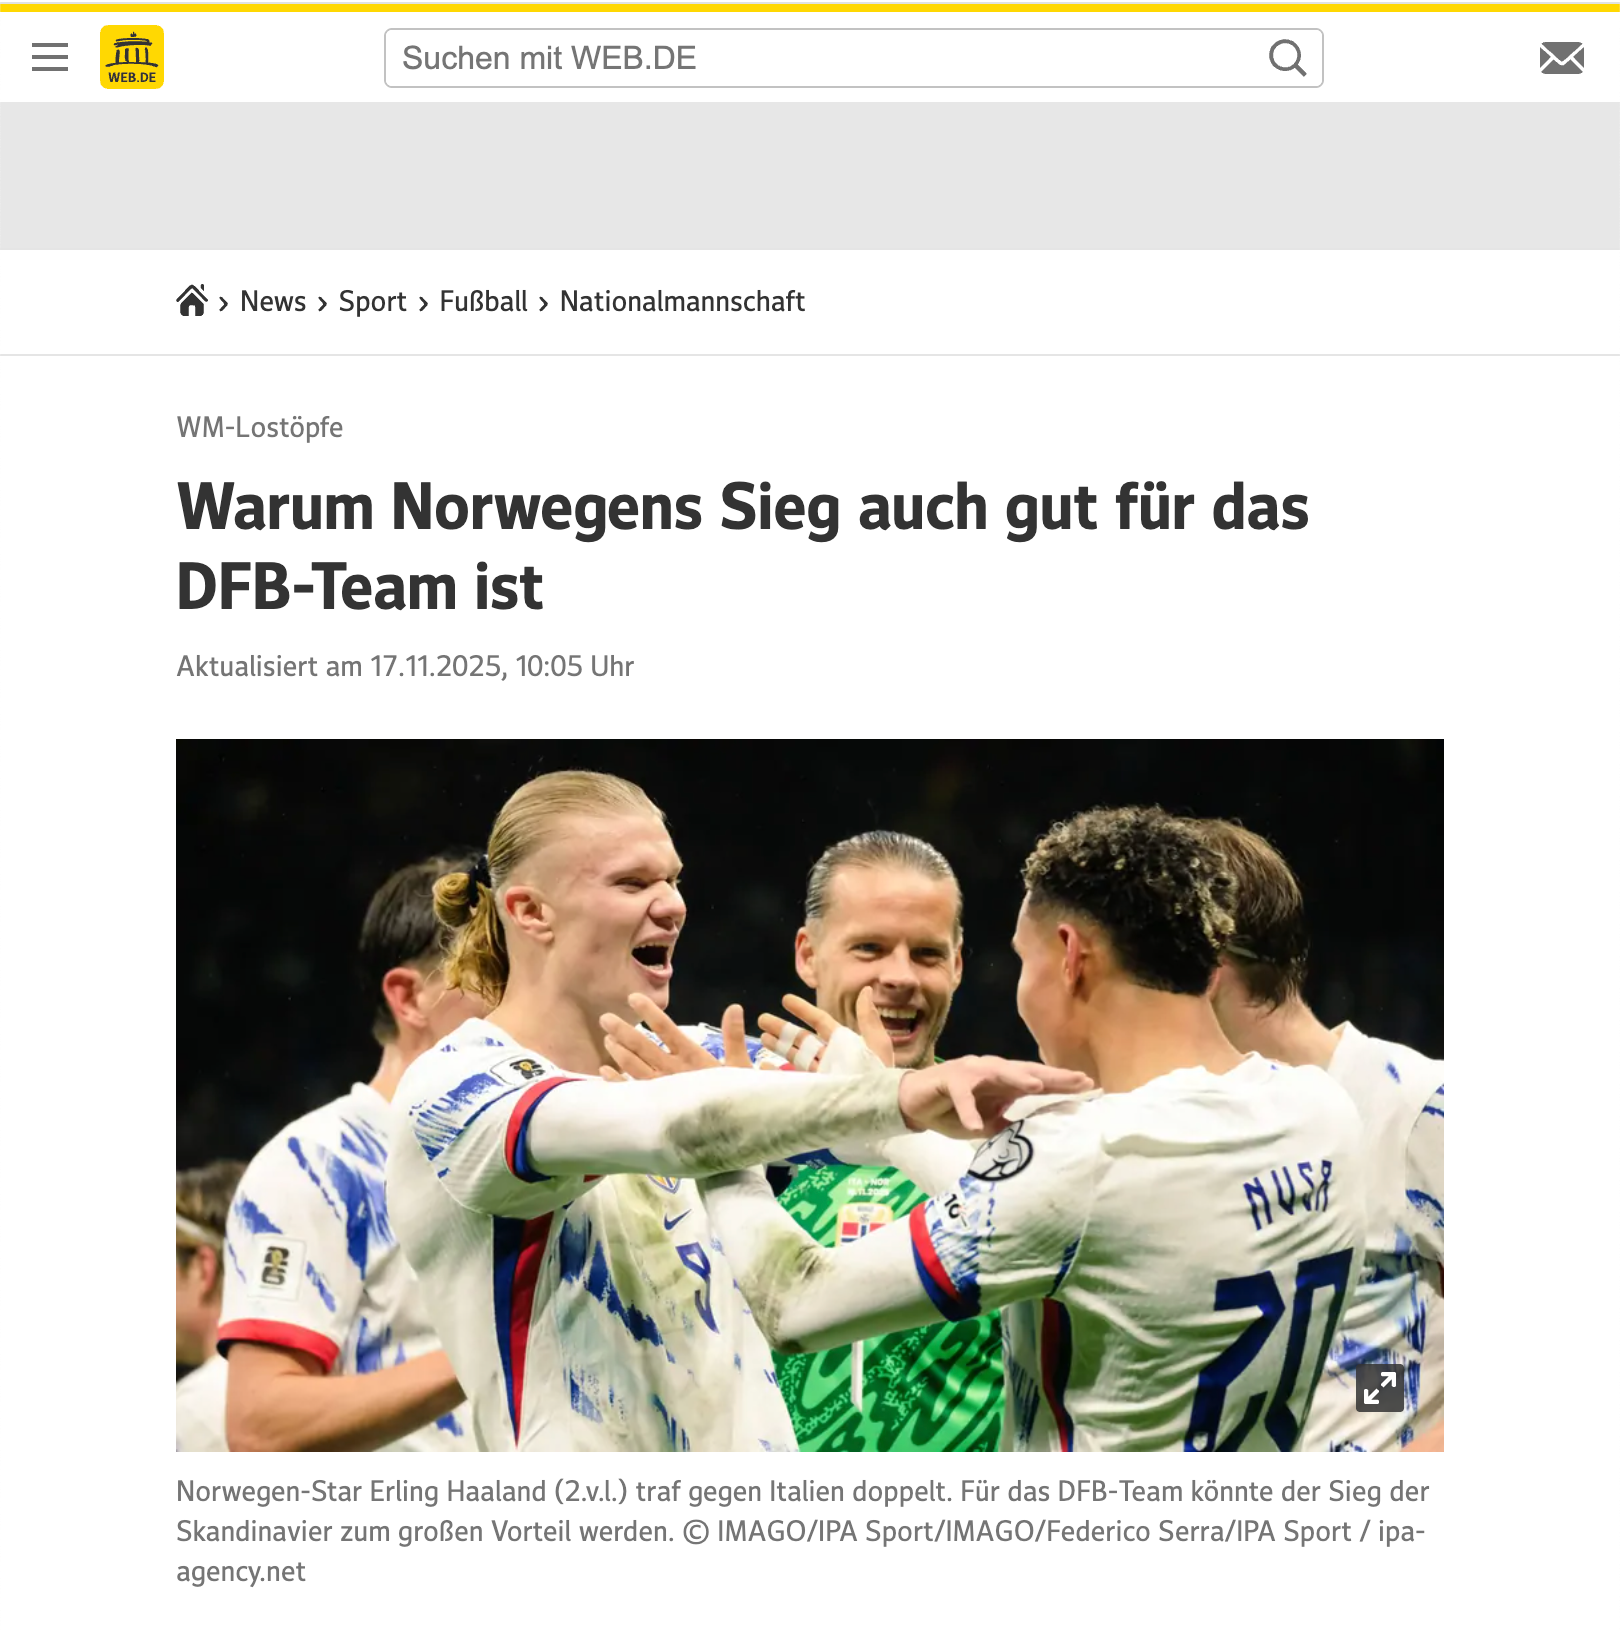Open the Fußball breadcrumb link
Screen dimensions: 1620x1632
click(483, 301)
